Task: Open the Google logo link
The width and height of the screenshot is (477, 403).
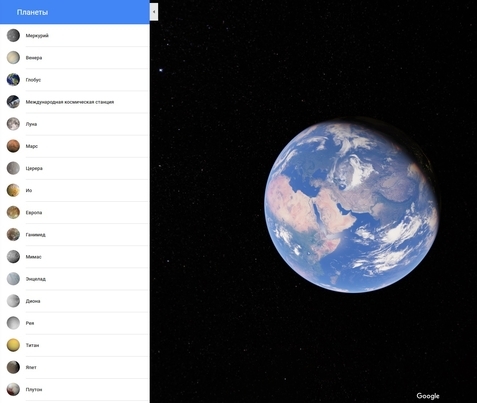Action: pyautogui.click(x=428, y=396)
